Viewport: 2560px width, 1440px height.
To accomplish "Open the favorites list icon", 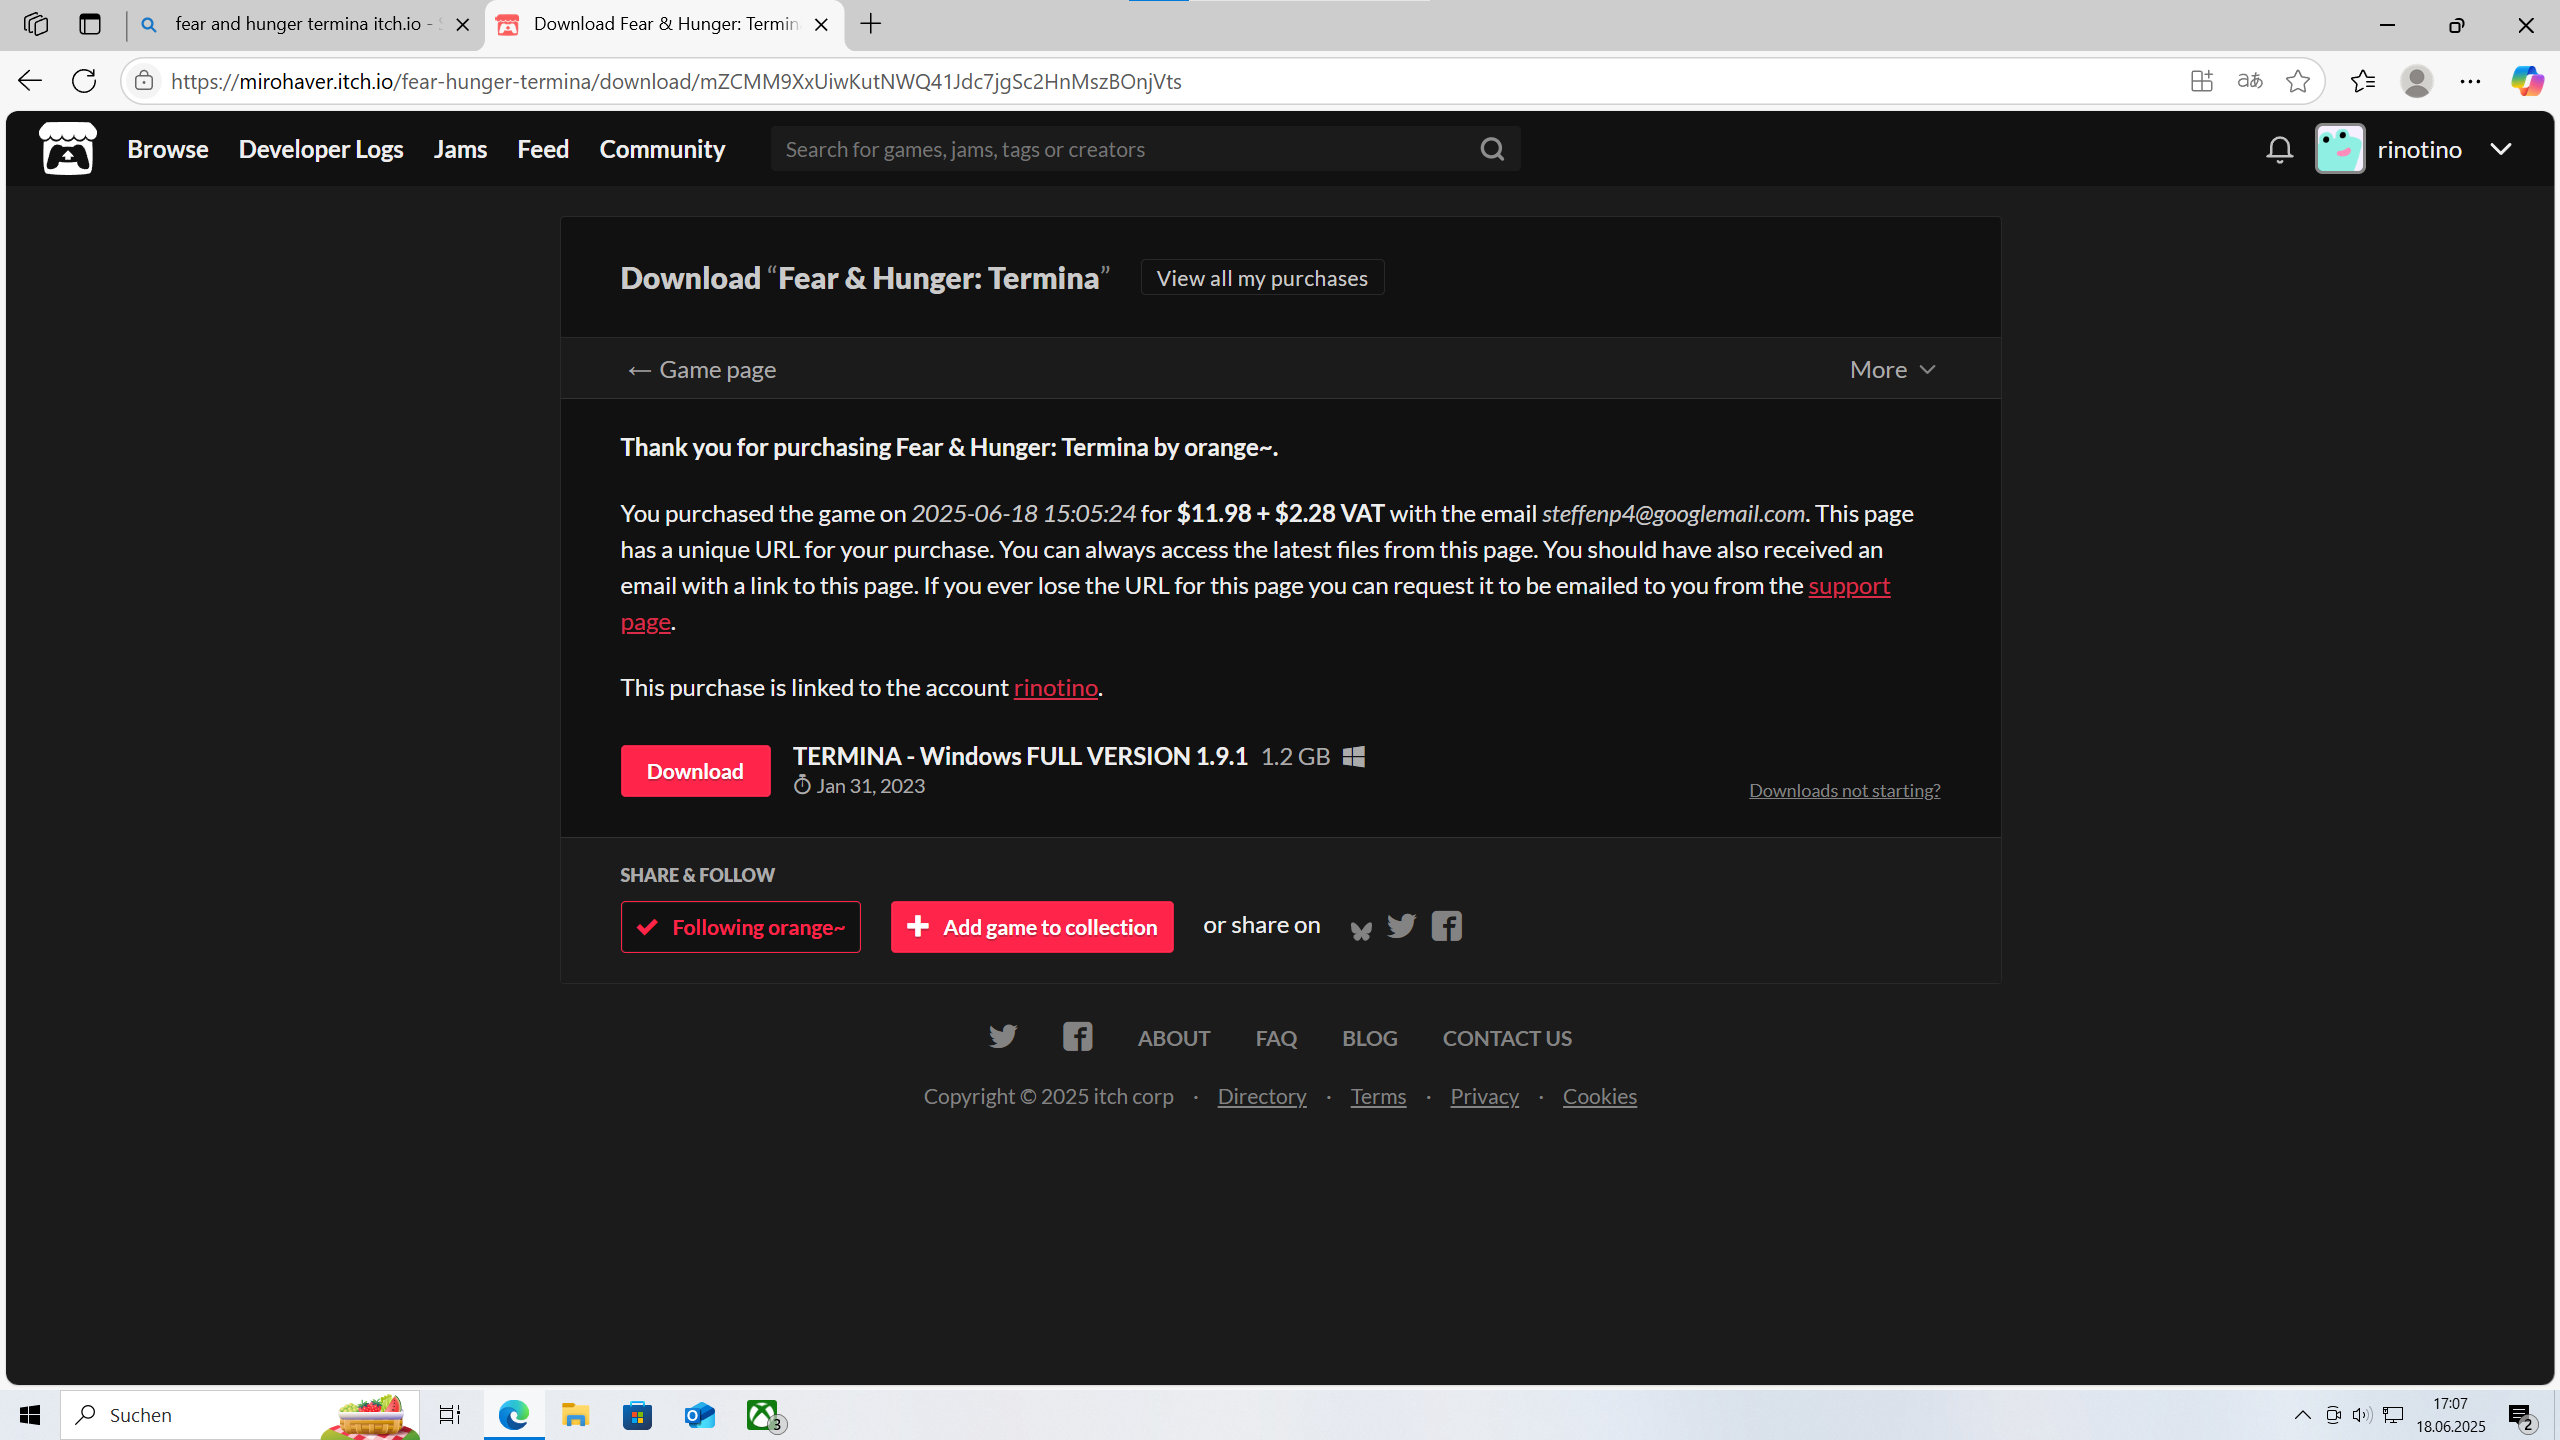I will tap(2363, 81).
